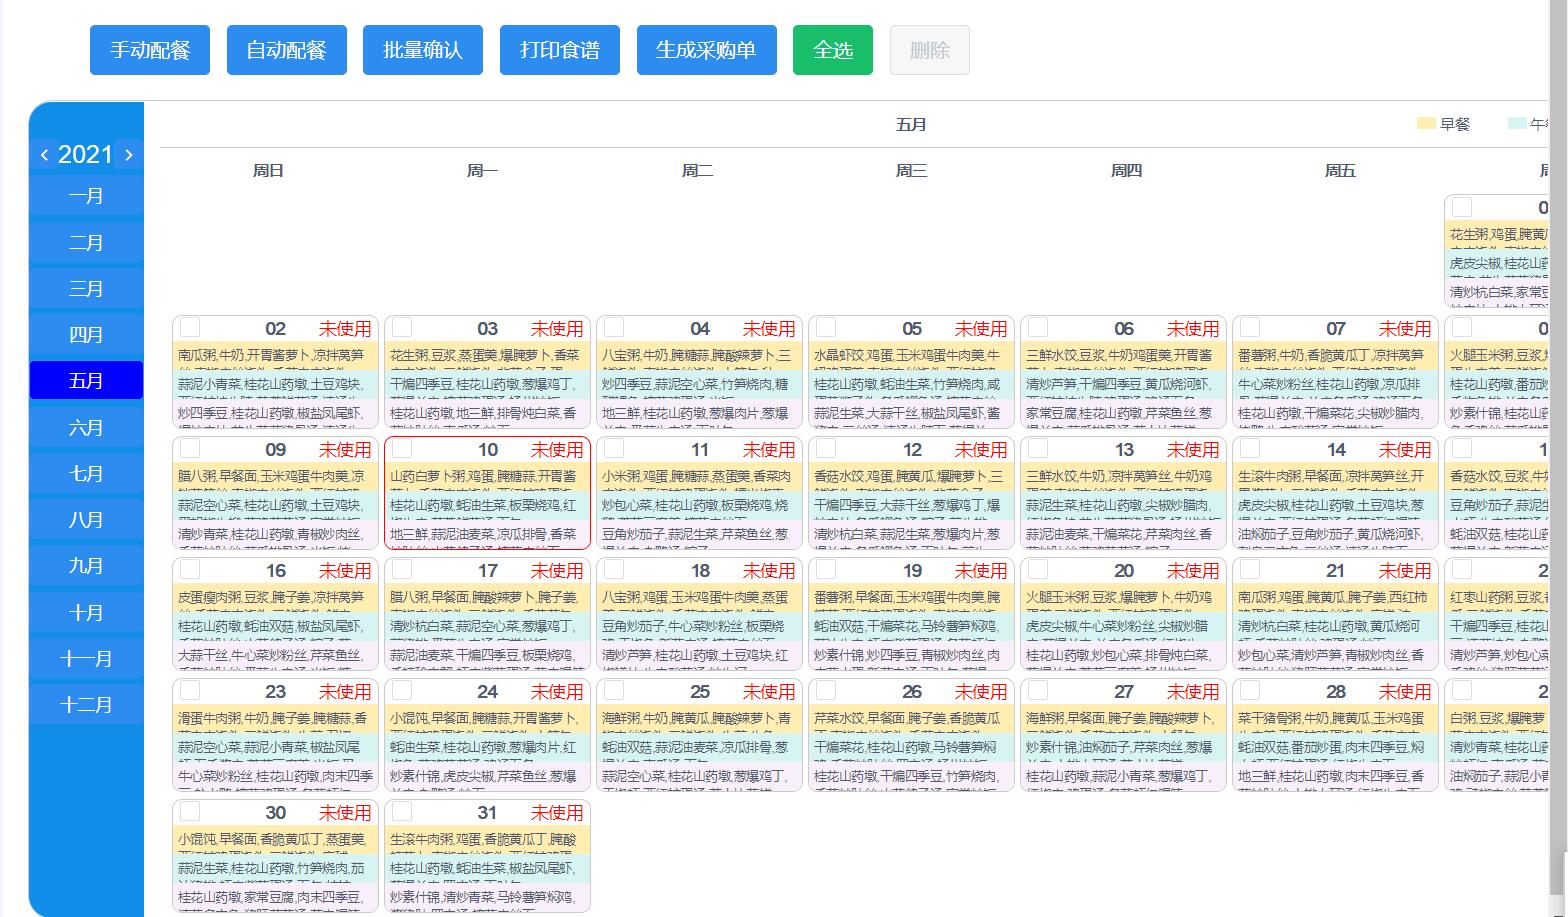Toggle the checkbox on day 19
1568x917 pixels.
pos(826,569)
